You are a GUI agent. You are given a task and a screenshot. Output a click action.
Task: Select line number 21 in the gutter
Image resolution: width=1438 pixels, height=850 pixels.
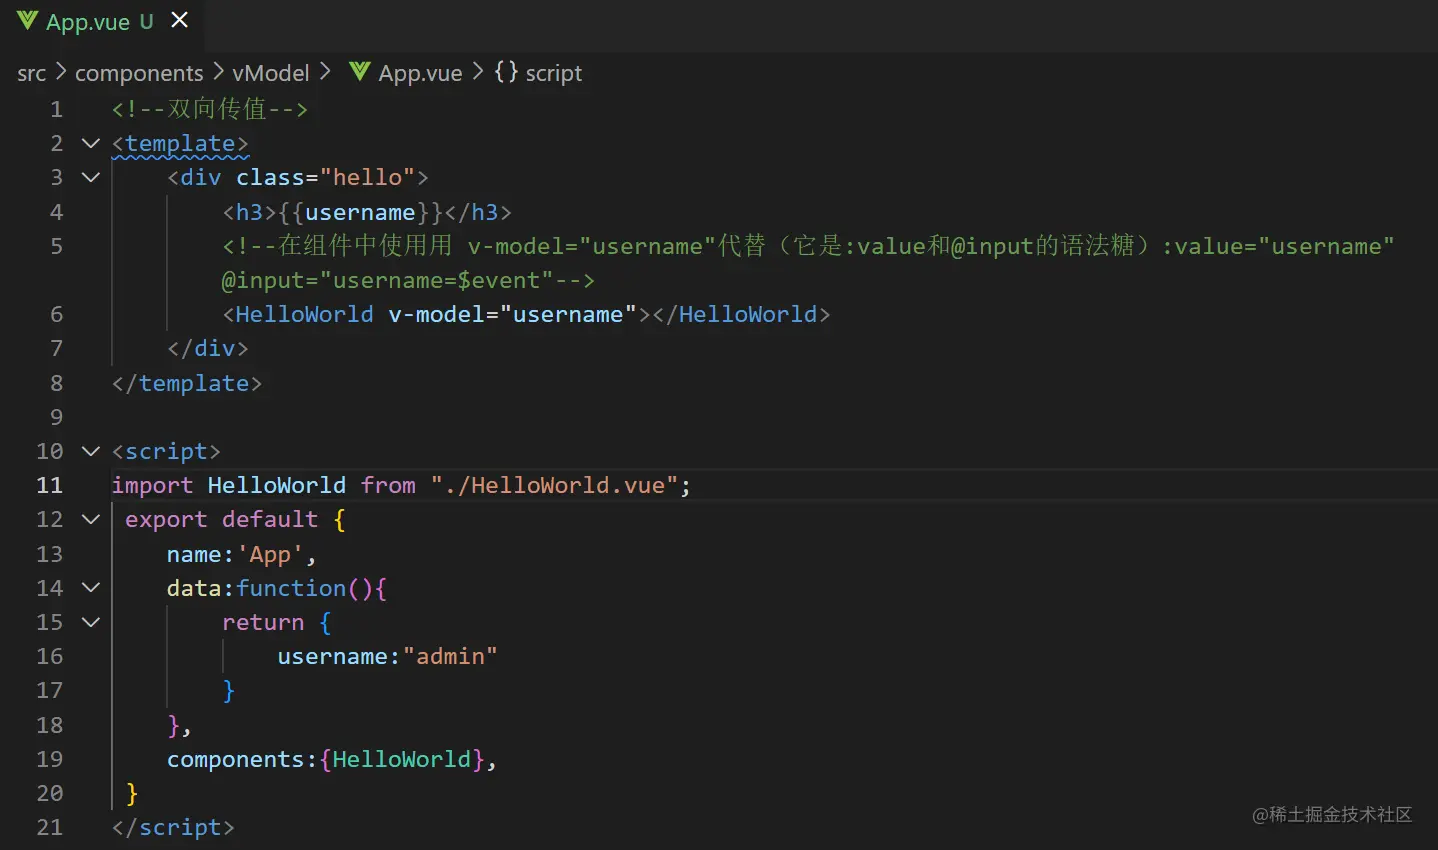pos(50,827)
